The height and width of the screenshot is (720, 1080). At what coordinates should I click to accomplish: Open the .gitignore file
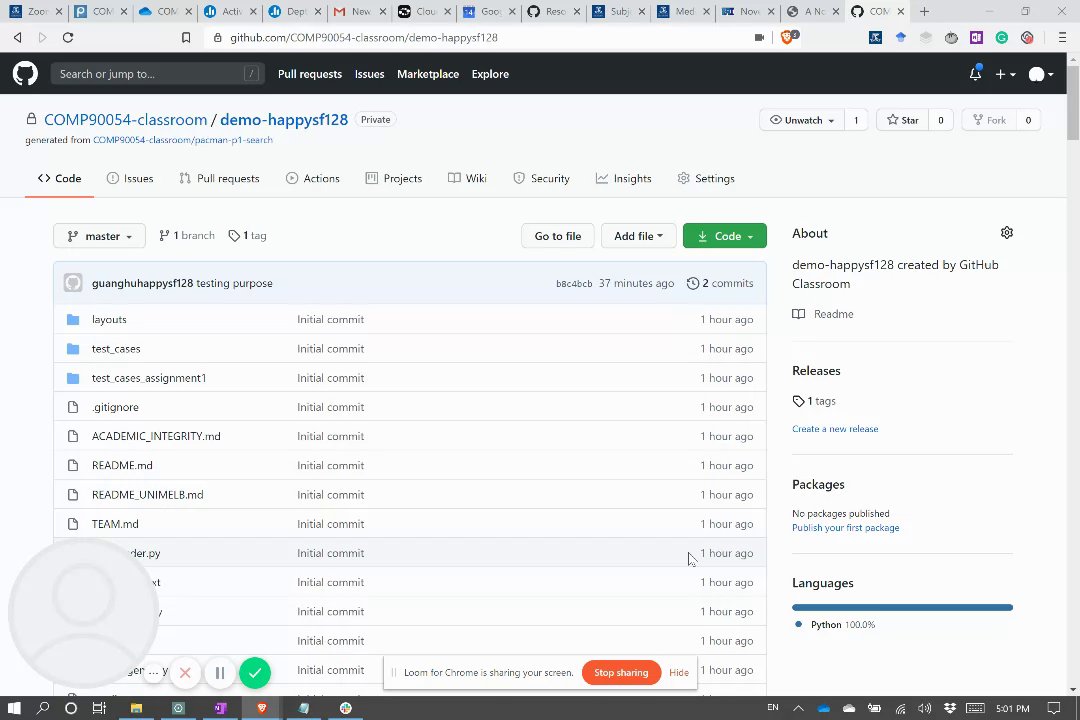pos(115,407)
